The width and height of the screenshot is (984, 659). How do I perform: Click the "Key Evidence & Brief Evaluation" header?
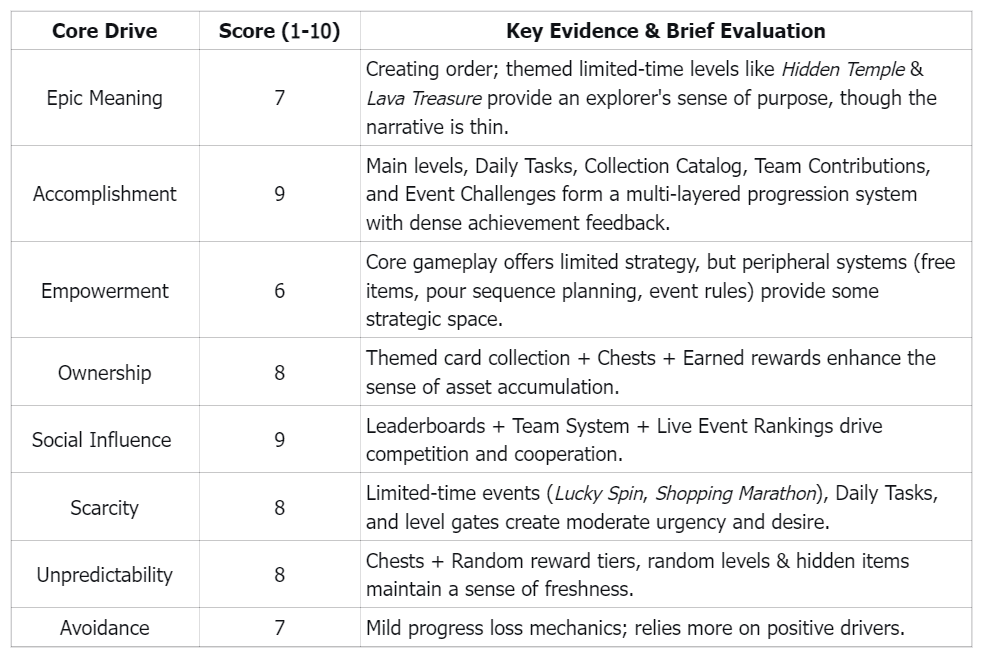[x=665, y=31]
